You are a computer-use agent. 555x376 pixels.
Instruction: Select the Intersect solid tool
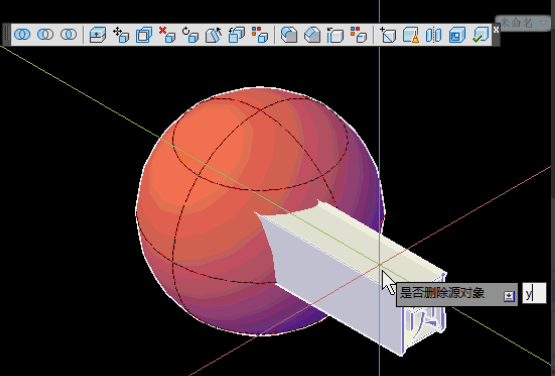(68, 34)
